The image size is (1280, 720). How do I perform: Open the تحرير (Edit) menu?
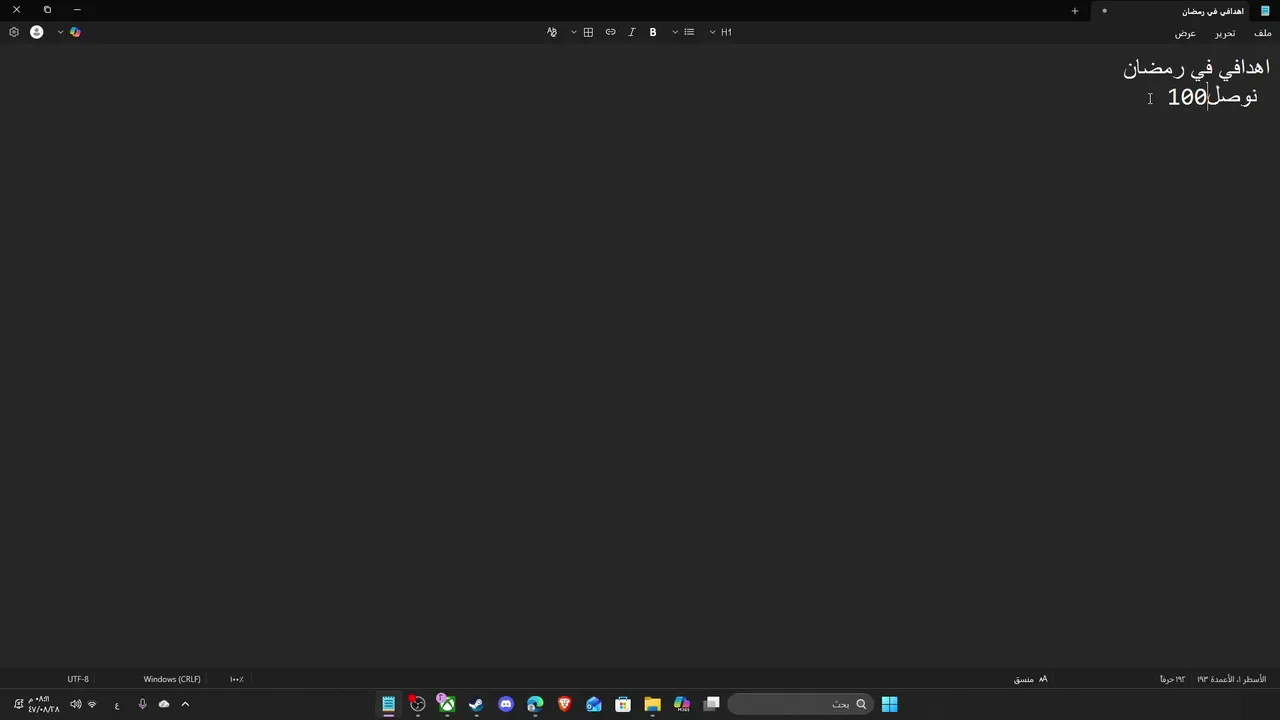pyautogui.click(x=1225, y=33)
